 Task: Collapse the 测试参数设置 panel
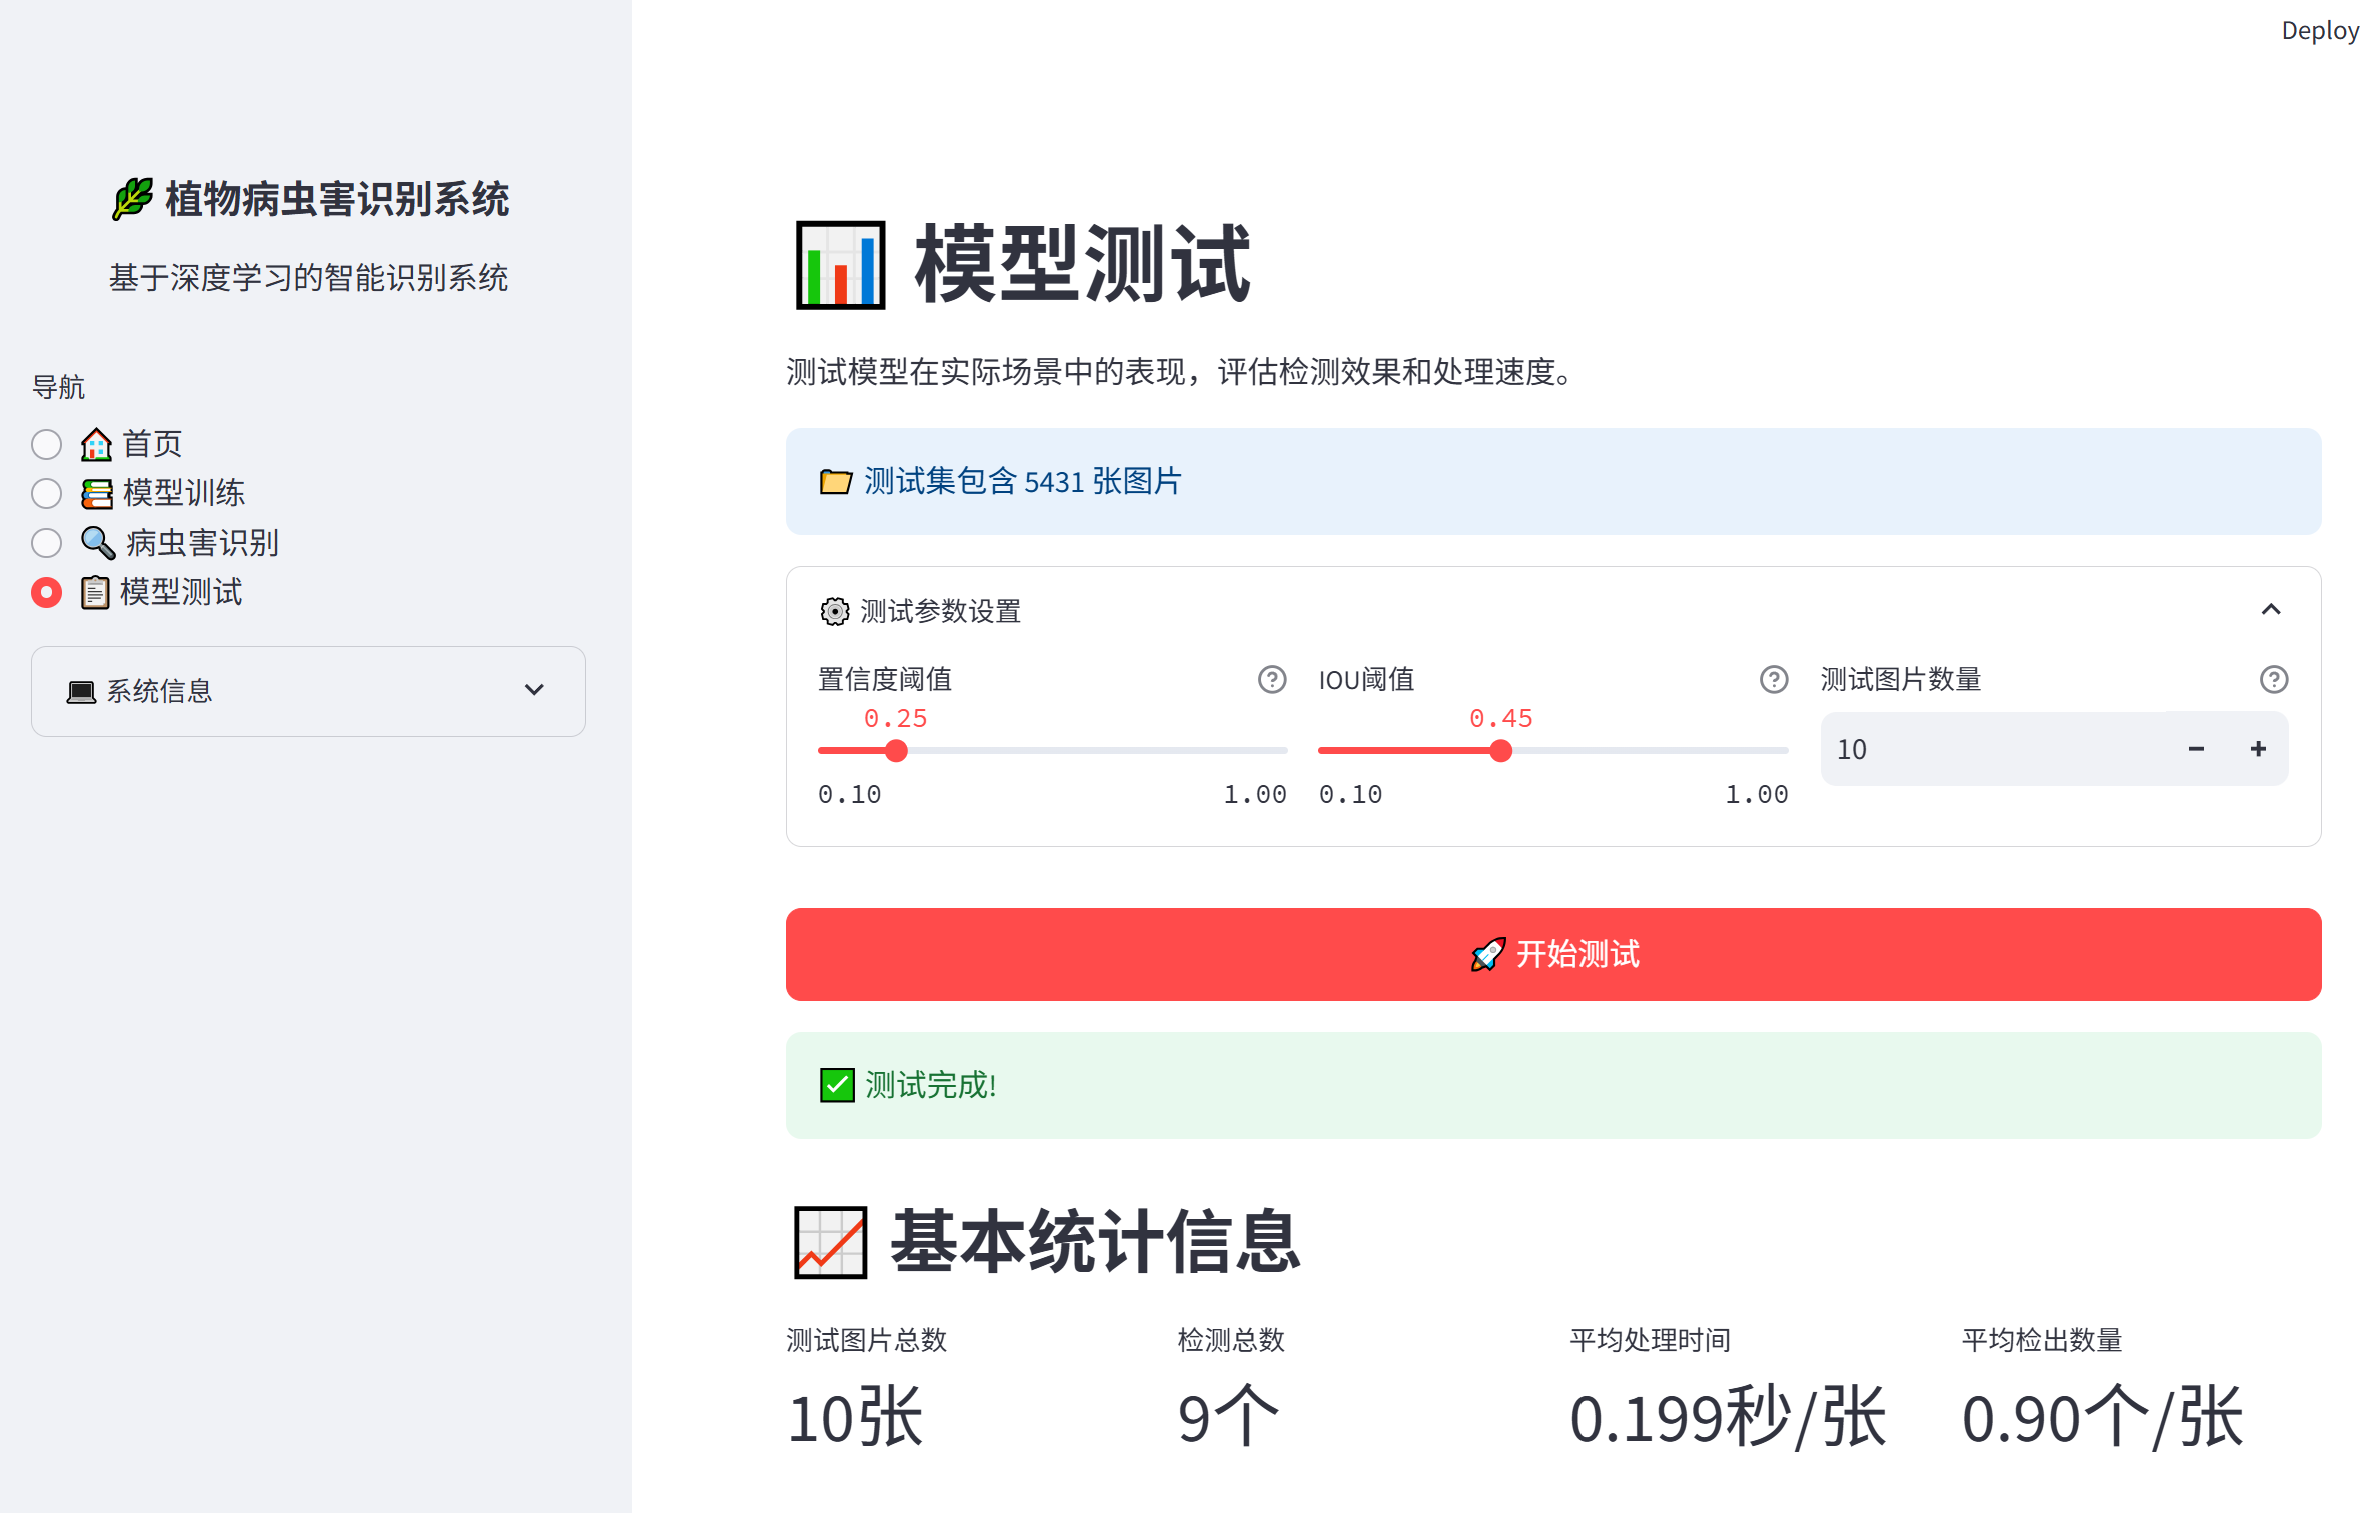pyautogui.click(x=2271, y=610)
